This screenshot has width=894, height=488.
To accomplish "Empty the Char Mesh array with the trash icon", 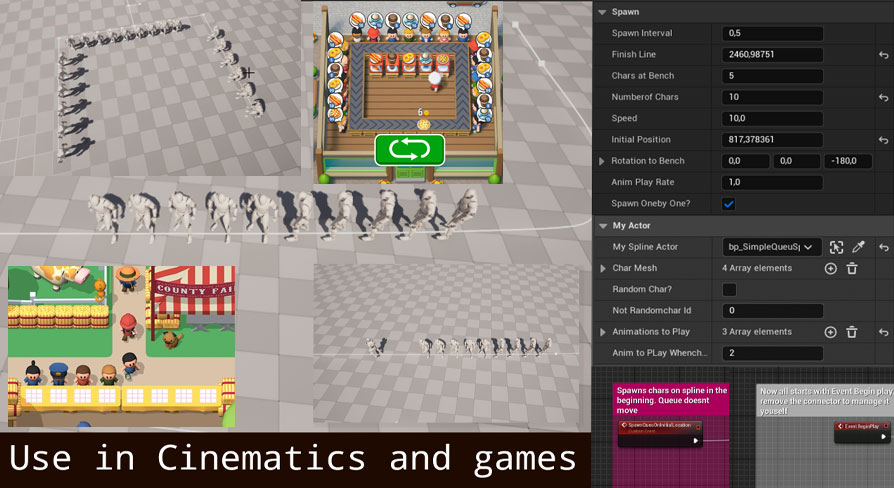I will (x=852, y=269).
